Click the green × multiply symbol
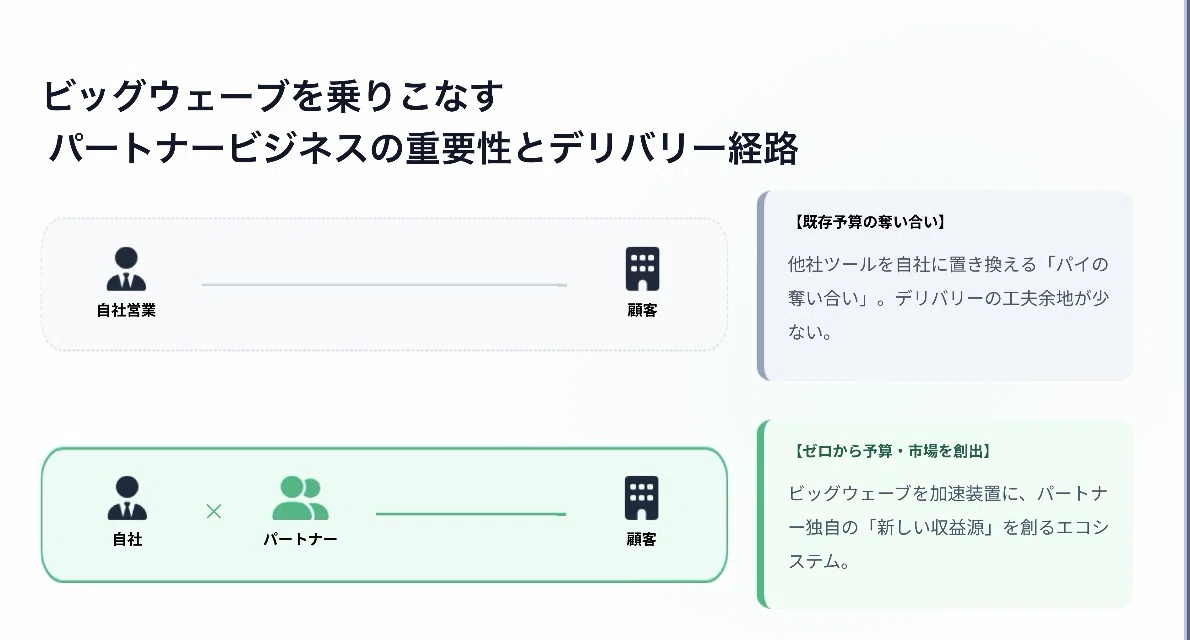 click(x=214, y=512)
